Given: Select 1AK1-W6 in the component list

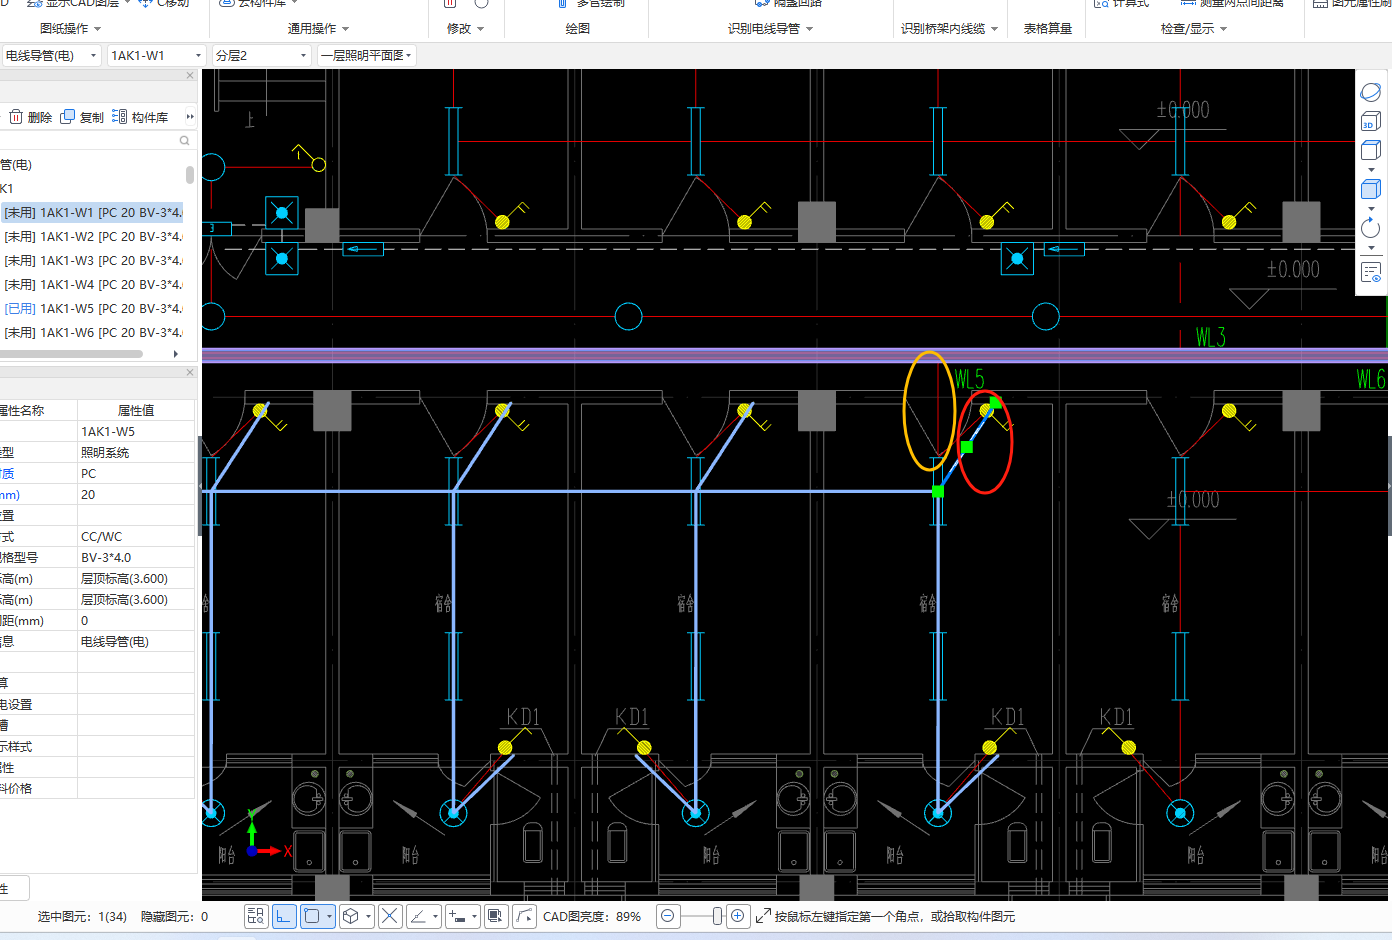Looking at the screenshot, I should click(92, 332).
